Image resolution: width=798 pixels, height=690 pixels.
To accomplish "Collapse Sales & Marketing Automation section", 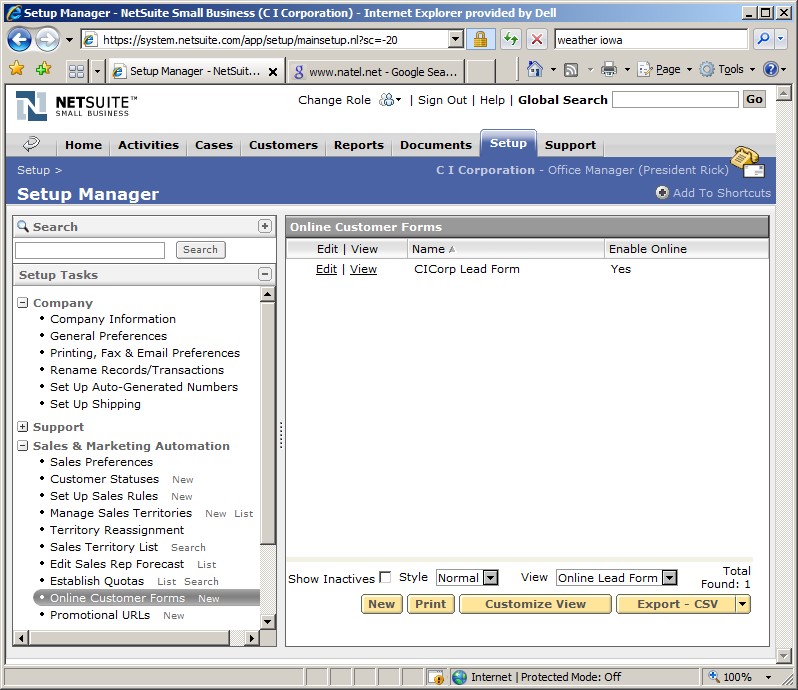I will pyautogui.click(x=22, y=446).
